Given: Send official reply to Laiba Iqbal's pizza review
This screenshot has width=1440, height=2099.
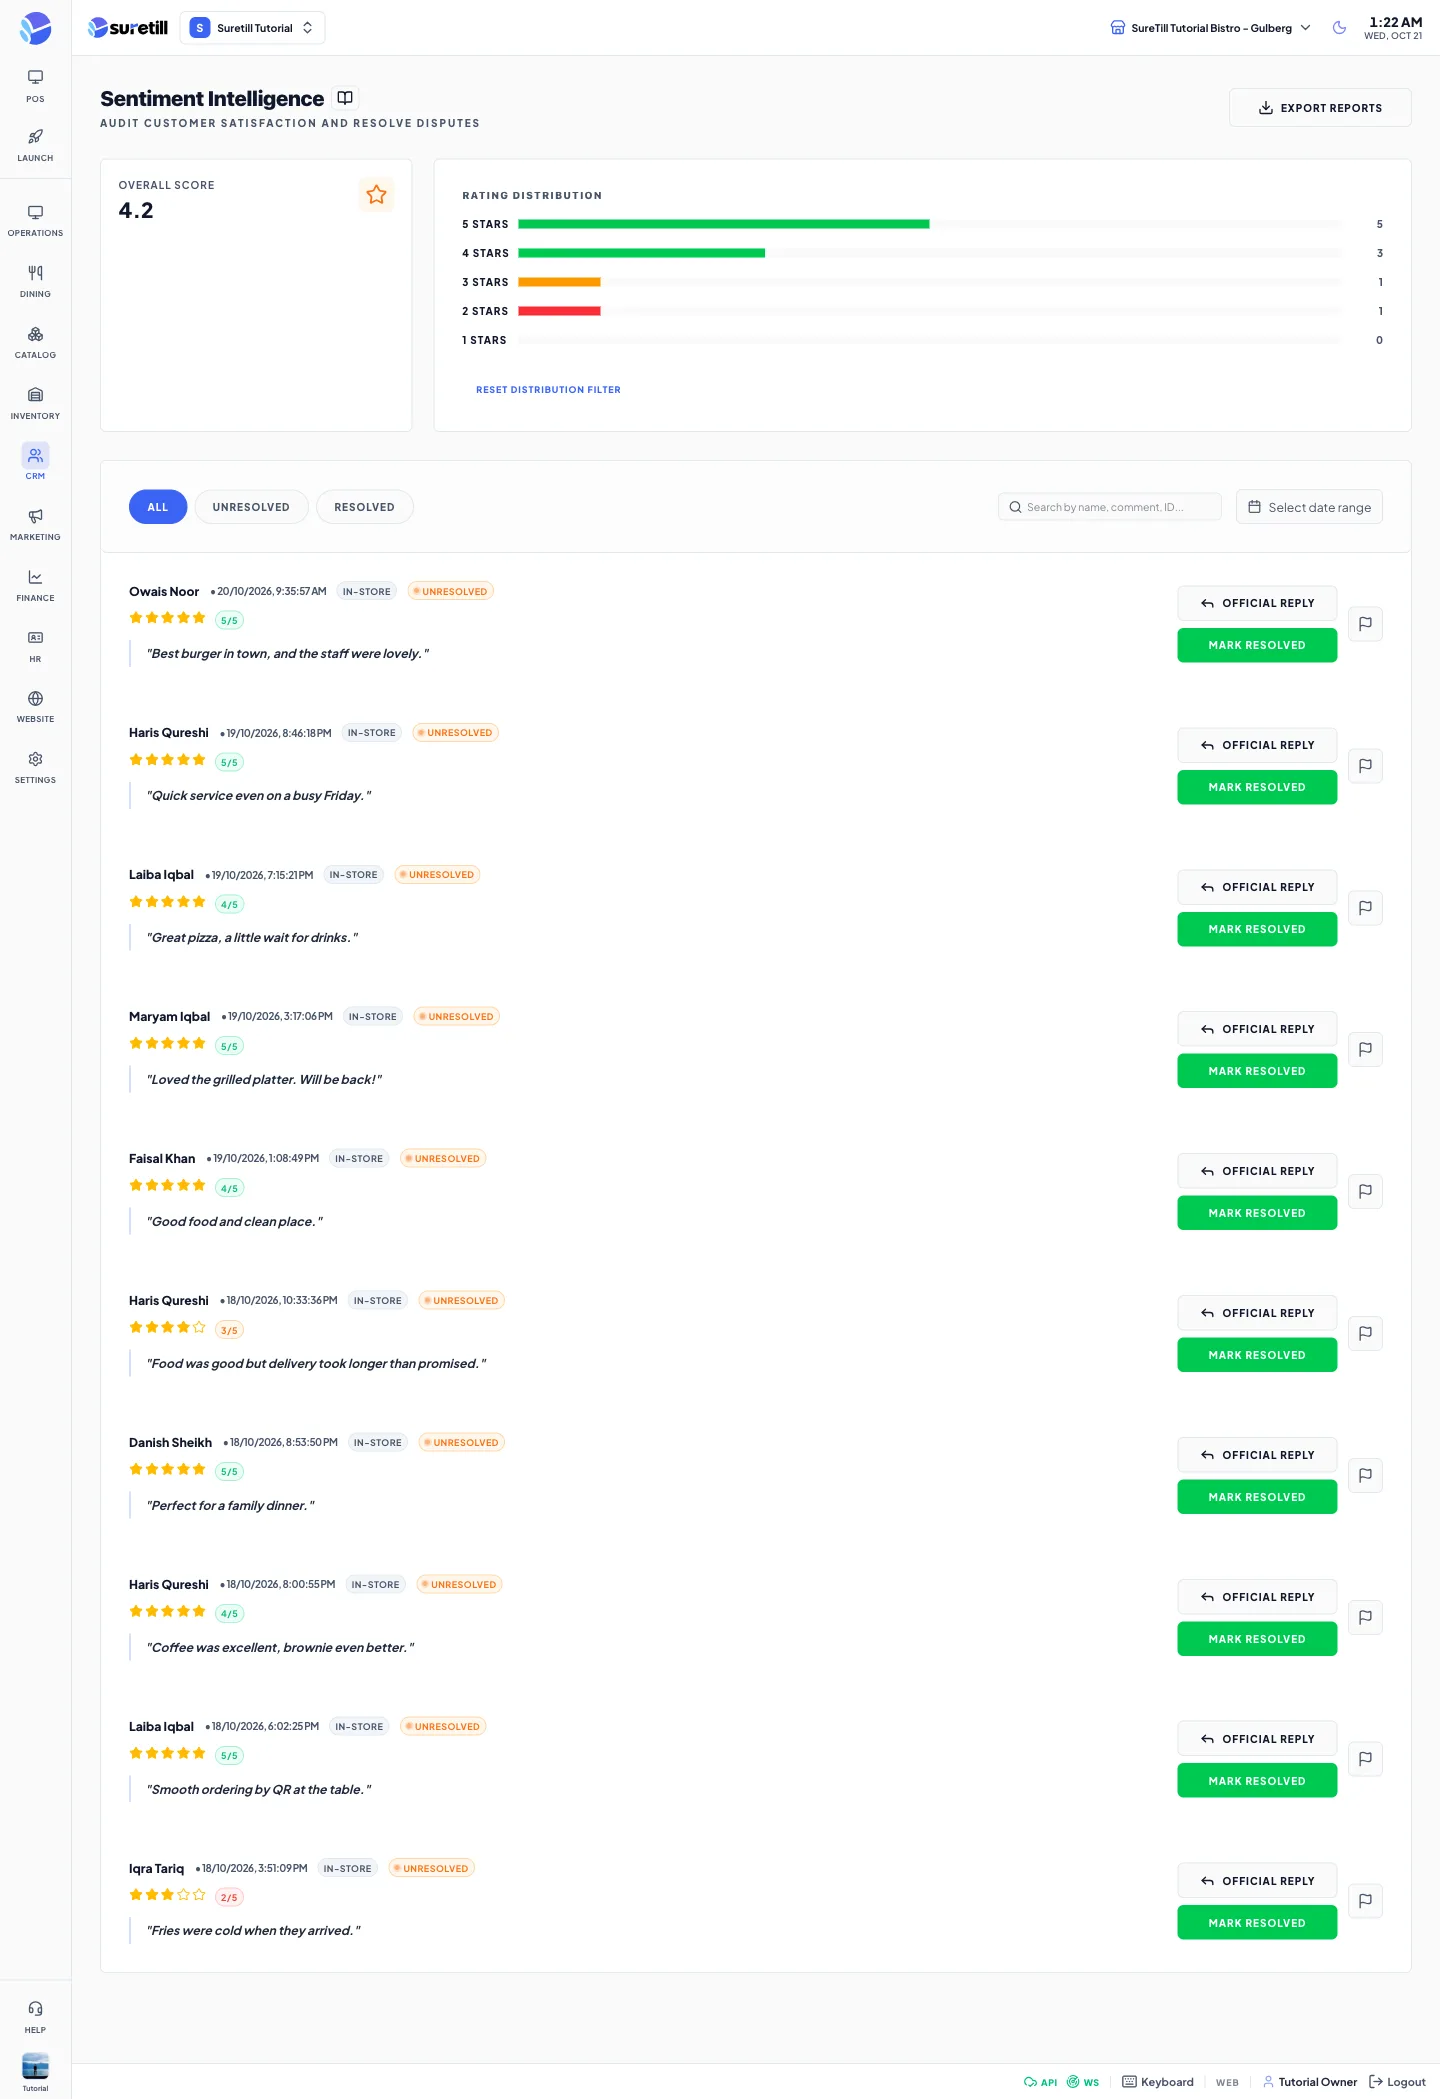Looking at the screenshot, I should [x=1257, y=887].
